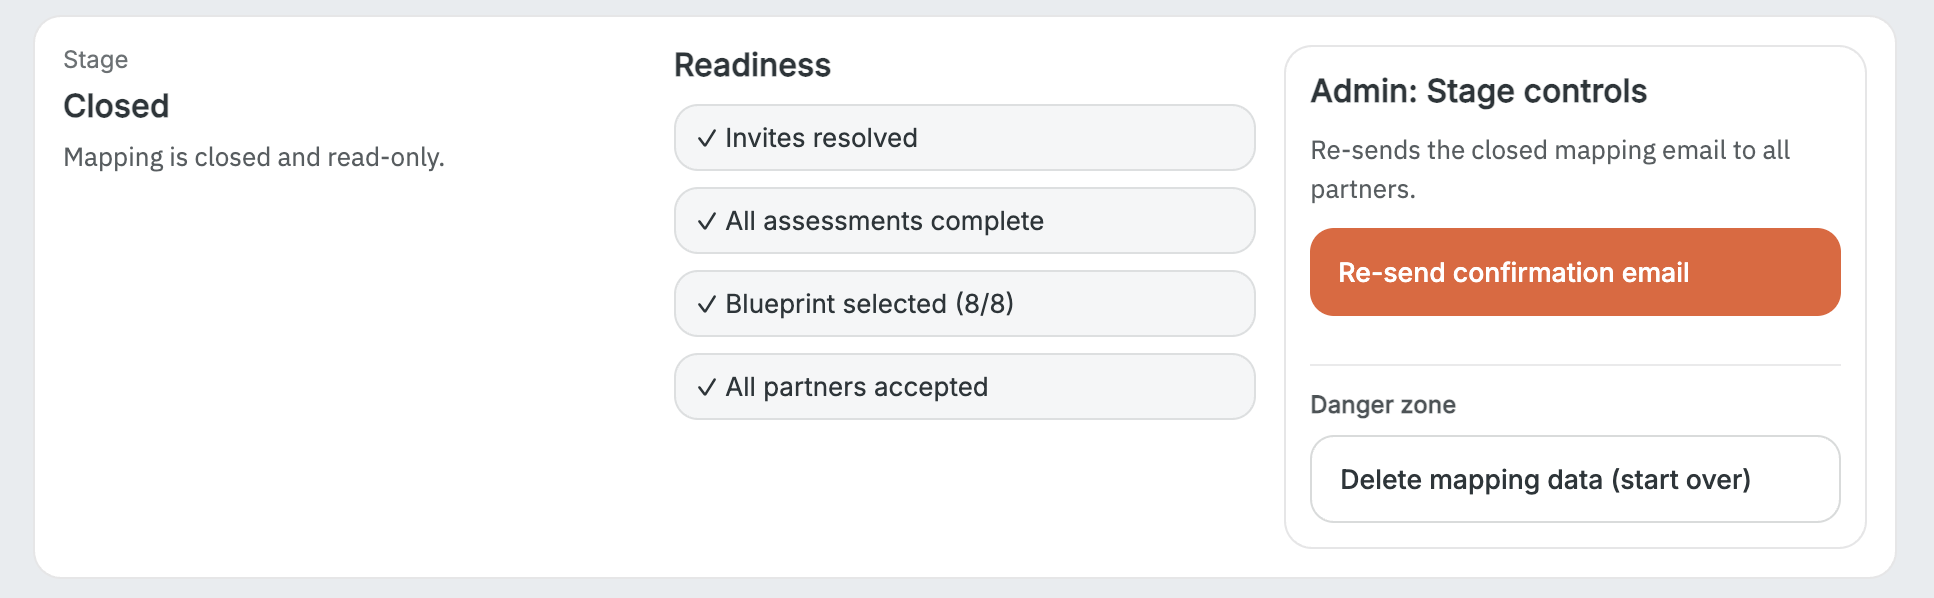Image resolution: width=1934 pixels, height=598 pixels.
Task: Click the Closed stage heading
Action: coord(116,106)
